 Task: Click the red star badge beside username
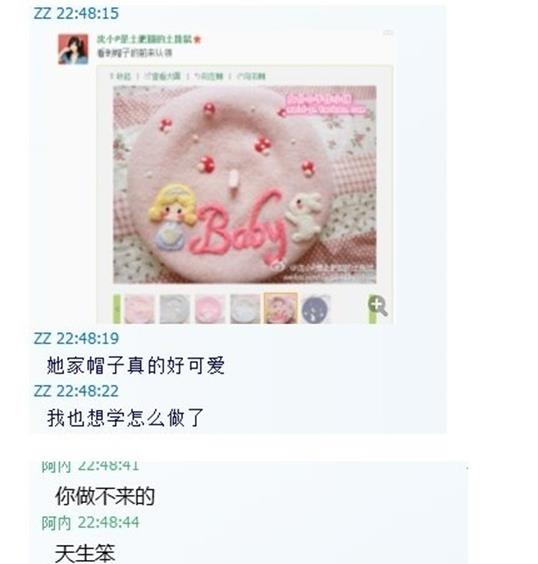197,40
